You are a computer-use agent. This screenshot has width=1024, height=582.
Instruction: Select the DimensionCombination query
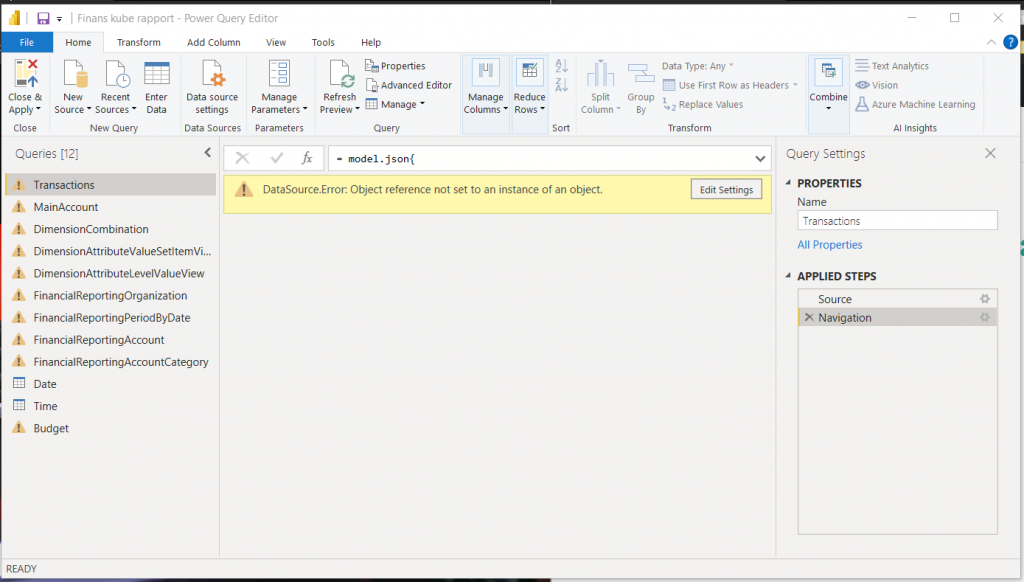tap(110, 229)
